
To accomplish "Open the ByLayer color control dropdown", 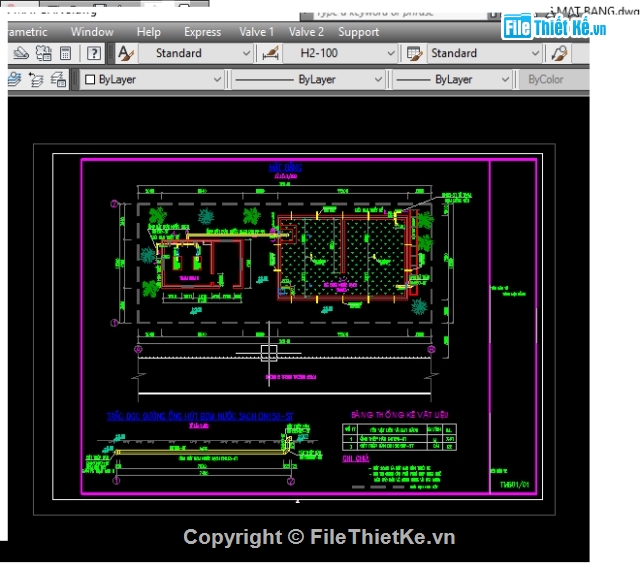I will (153, 79).
